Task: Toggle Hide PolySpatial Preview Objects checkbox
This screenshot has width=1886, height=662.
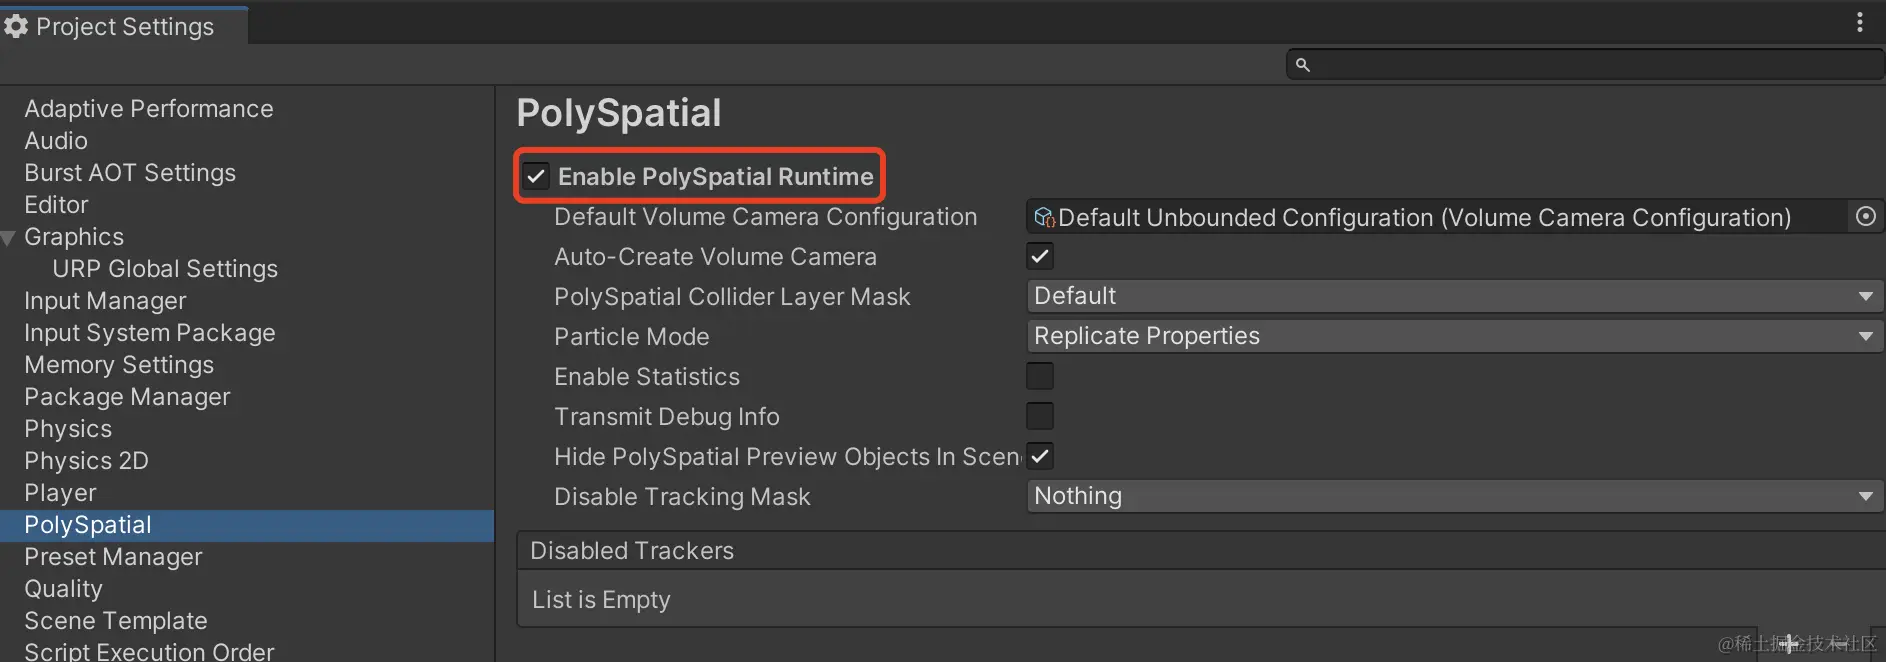Action: pyautogui.click(x=1040, y=456)
